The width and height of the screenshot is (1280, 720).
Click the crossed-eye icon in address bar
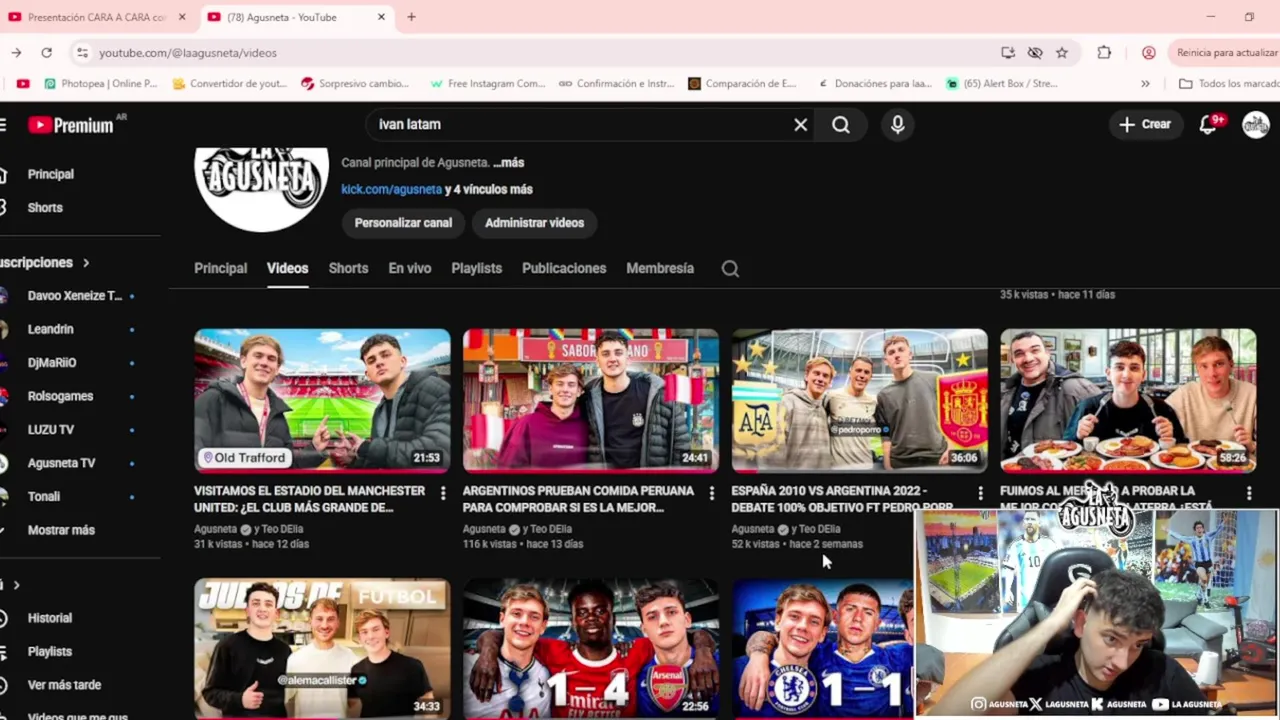pos(1035,53)
